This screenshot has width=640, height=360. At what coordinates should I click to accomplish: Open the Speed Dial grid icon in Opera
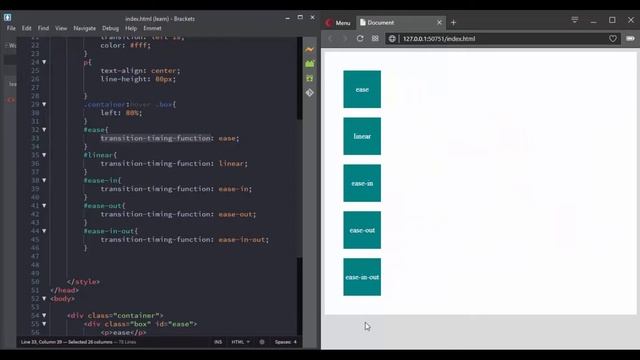(x=375, y=38)
